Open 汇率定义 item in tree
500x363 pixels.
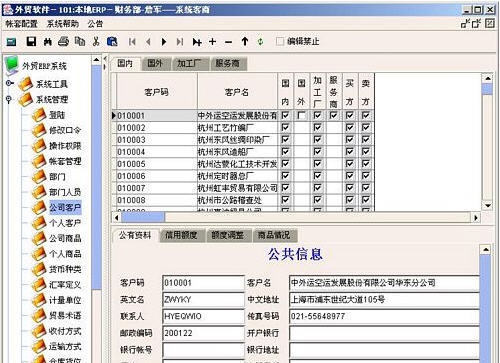coord(65,284)
